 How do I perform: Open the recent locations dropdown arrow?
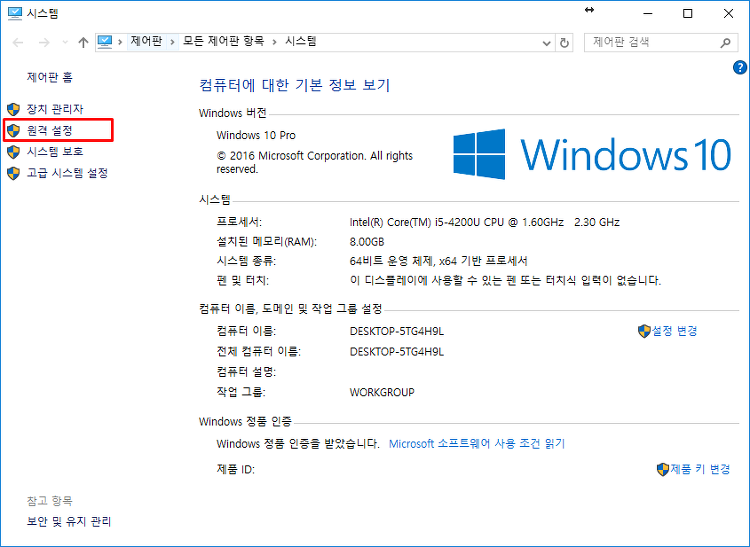(65, 43)
